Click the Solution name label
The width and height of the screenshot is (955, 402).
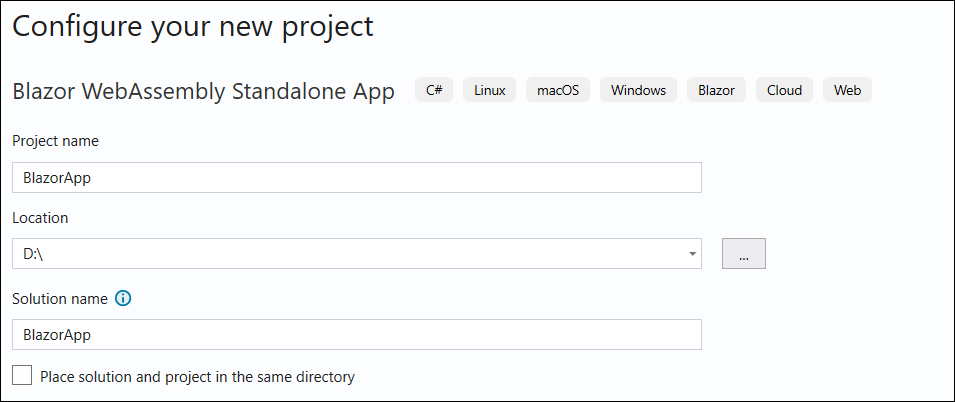pyautogui.click(x=60, y=299)
